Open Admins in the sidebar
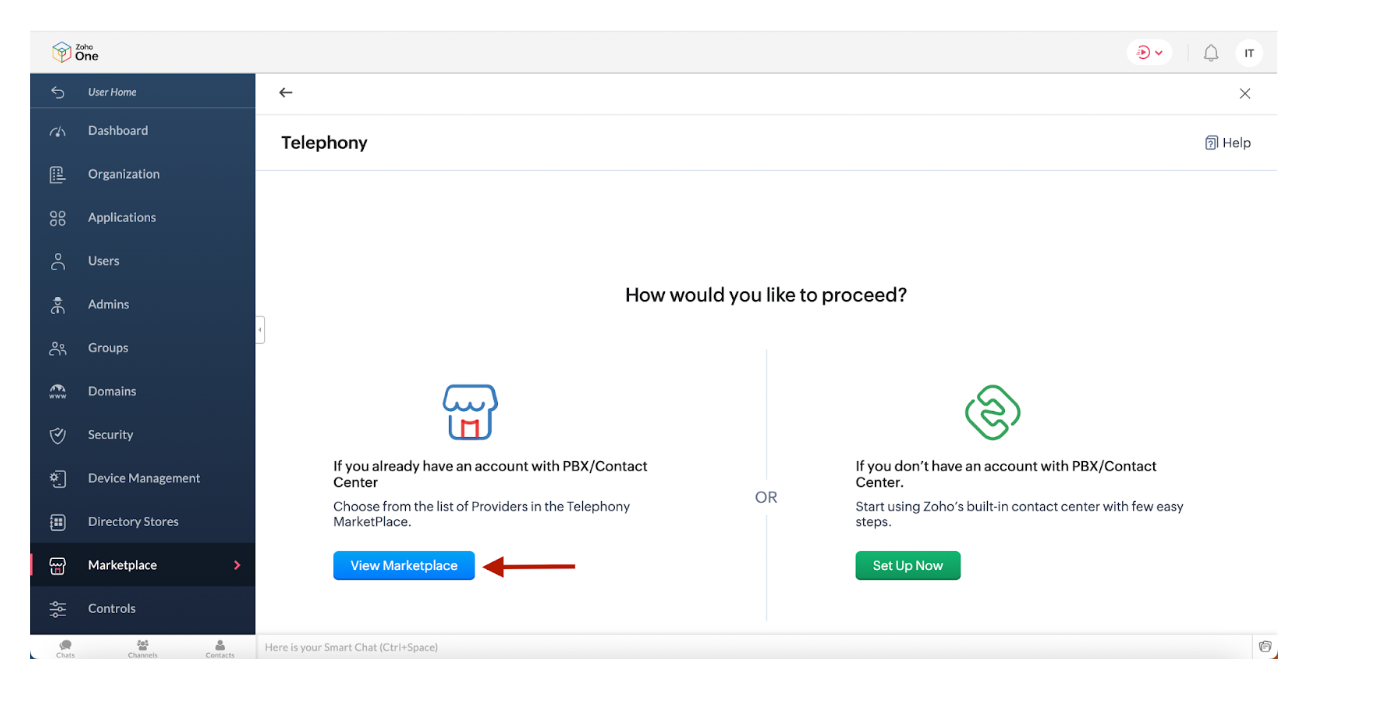Screen dimensions: 1382x702 click(x=143, y=305)
